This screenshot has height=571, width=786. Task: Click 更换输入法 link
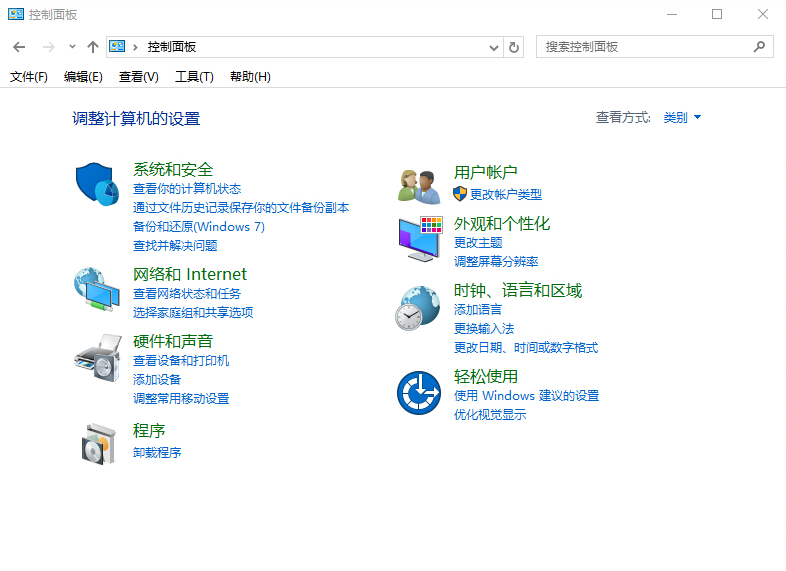484,329
